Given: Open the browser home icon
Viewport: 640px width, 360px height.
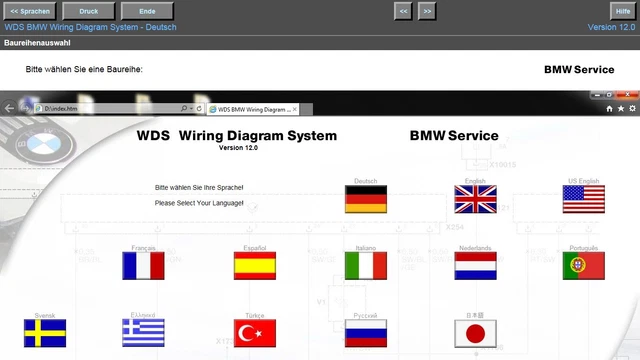Looking at the screenshot, I should [x=609, y=109].
